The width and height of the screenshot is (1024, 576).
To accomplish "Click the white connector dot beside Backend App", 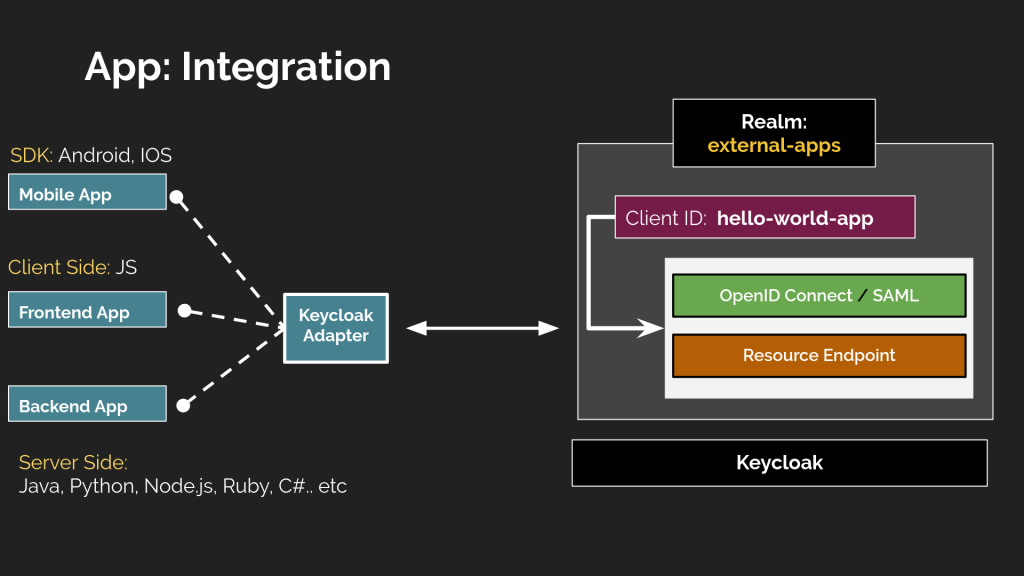I will click(x=182, y=405).
